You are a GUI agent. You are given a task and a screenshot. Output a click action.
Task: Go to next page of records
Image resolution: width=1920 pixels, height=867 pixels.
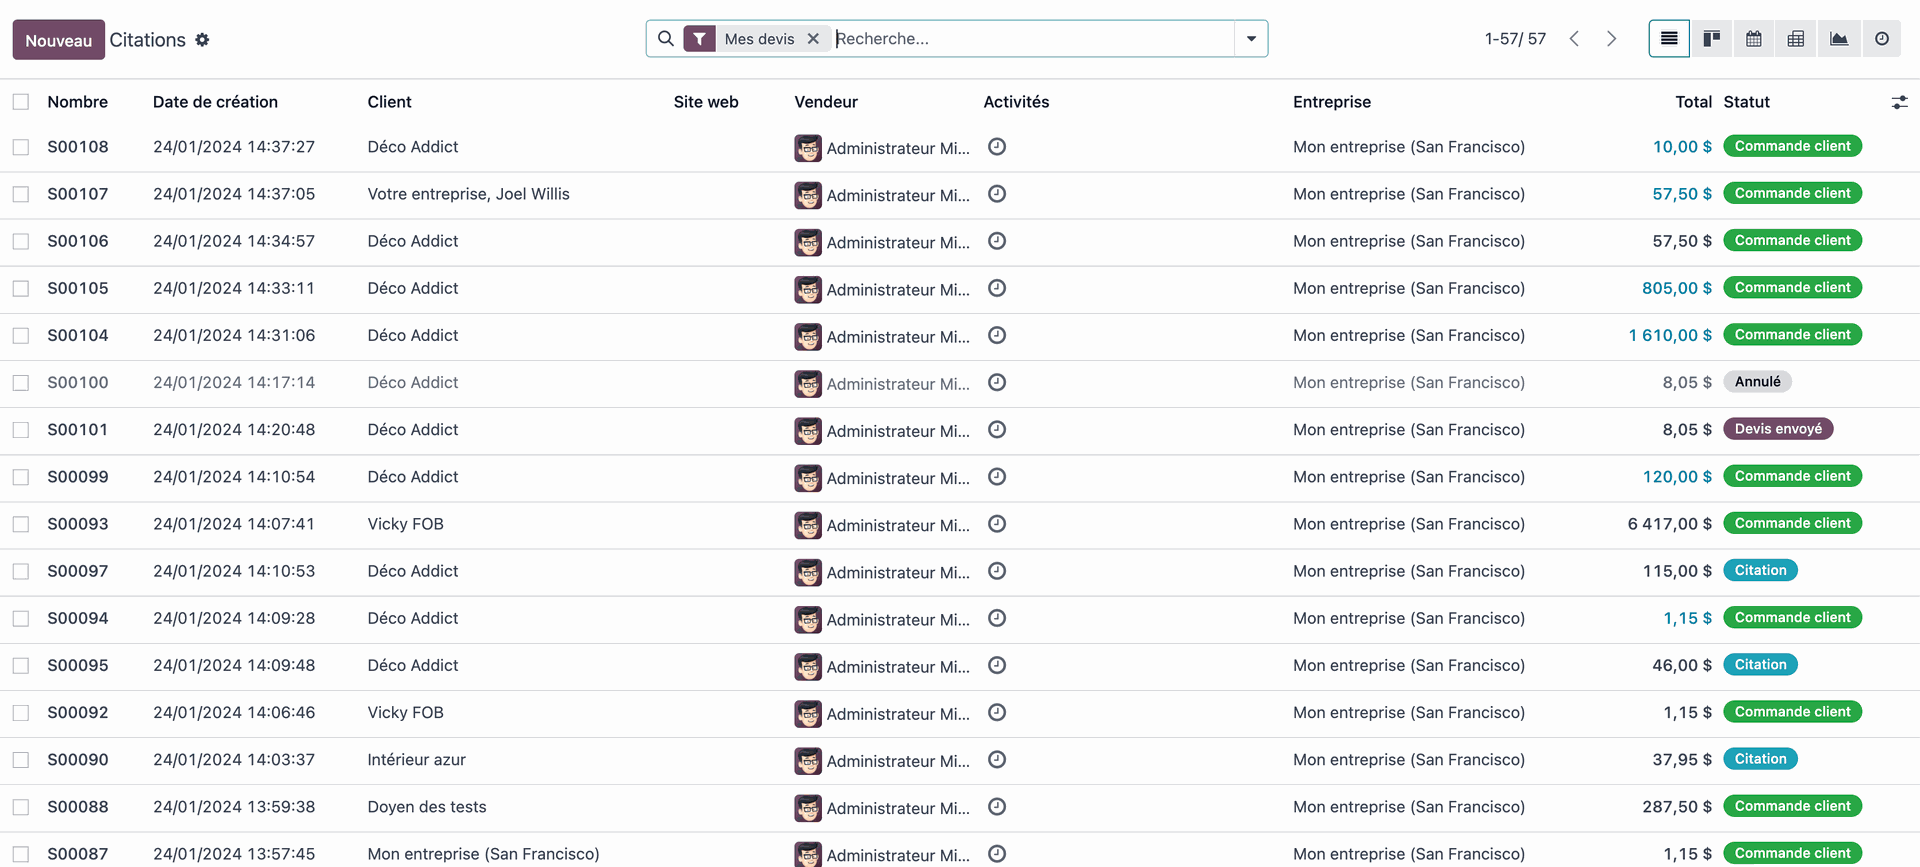click(x=1611, y=39)
